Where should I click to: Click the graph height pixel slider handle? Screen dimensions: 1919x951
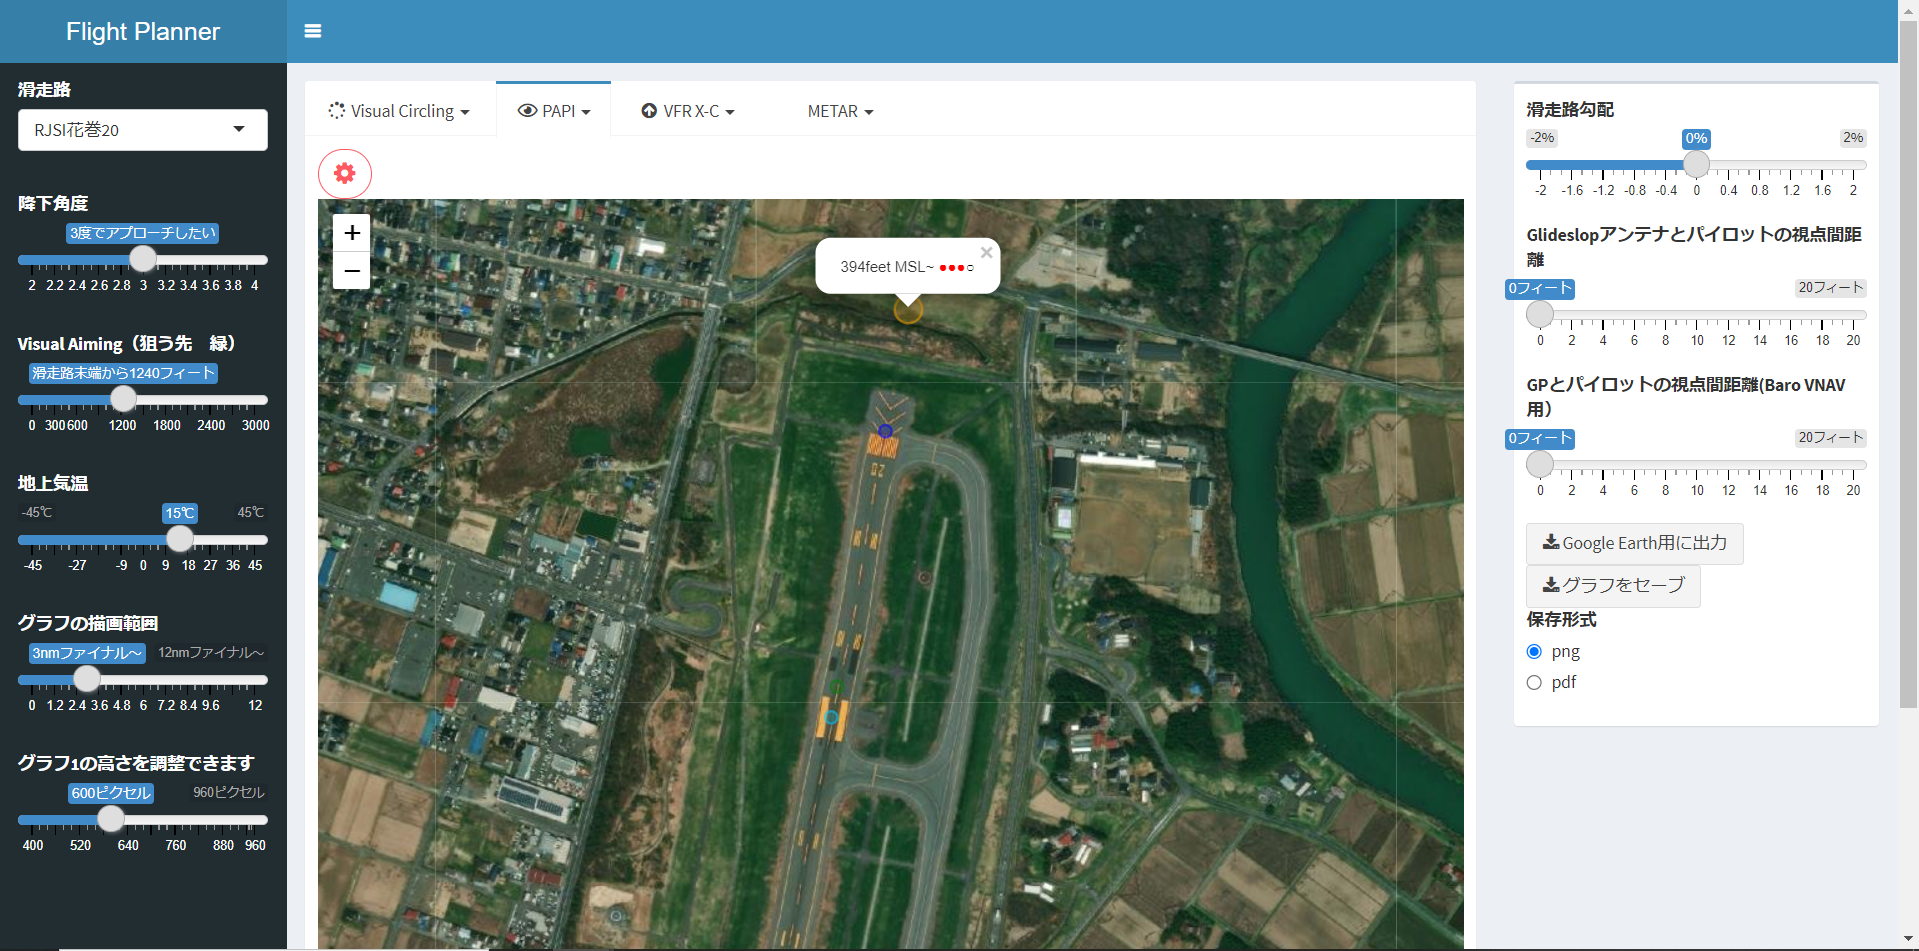(111, 819)
